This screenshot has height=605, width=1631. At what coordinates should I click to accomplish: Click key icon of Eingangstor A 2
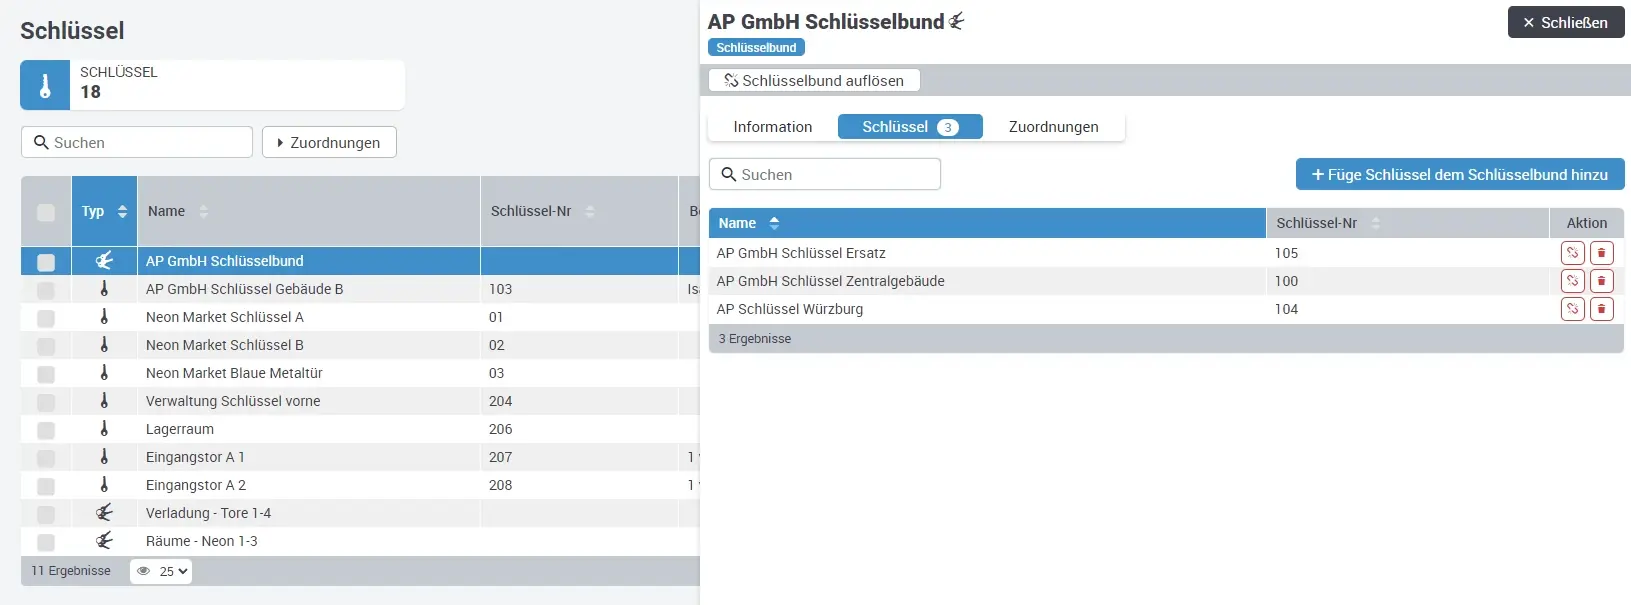[104, 485]
